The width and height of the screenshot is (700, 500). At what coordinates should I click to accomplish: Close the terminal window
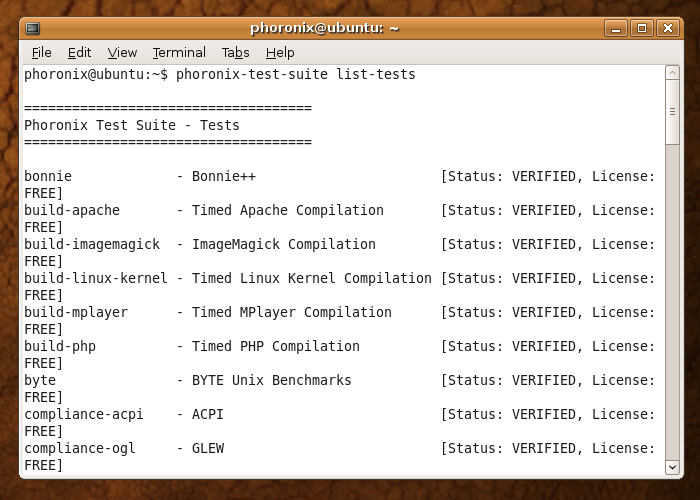point(668,28)
